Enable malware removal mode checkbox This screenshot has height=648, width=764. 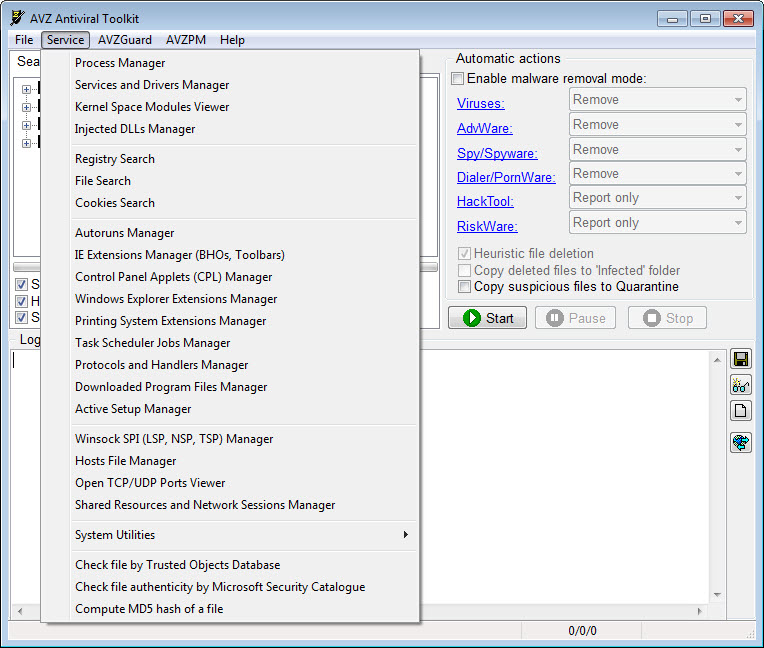[x=457, y=78]
